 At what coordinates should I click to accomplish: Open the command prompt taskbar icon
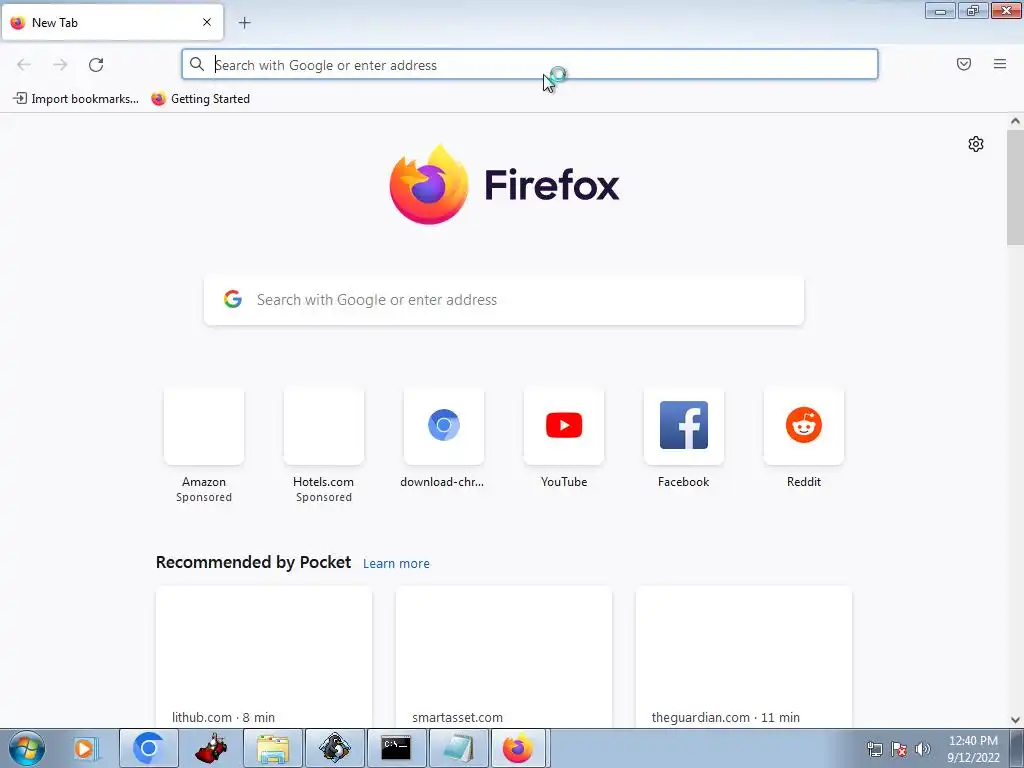point(396,748)
